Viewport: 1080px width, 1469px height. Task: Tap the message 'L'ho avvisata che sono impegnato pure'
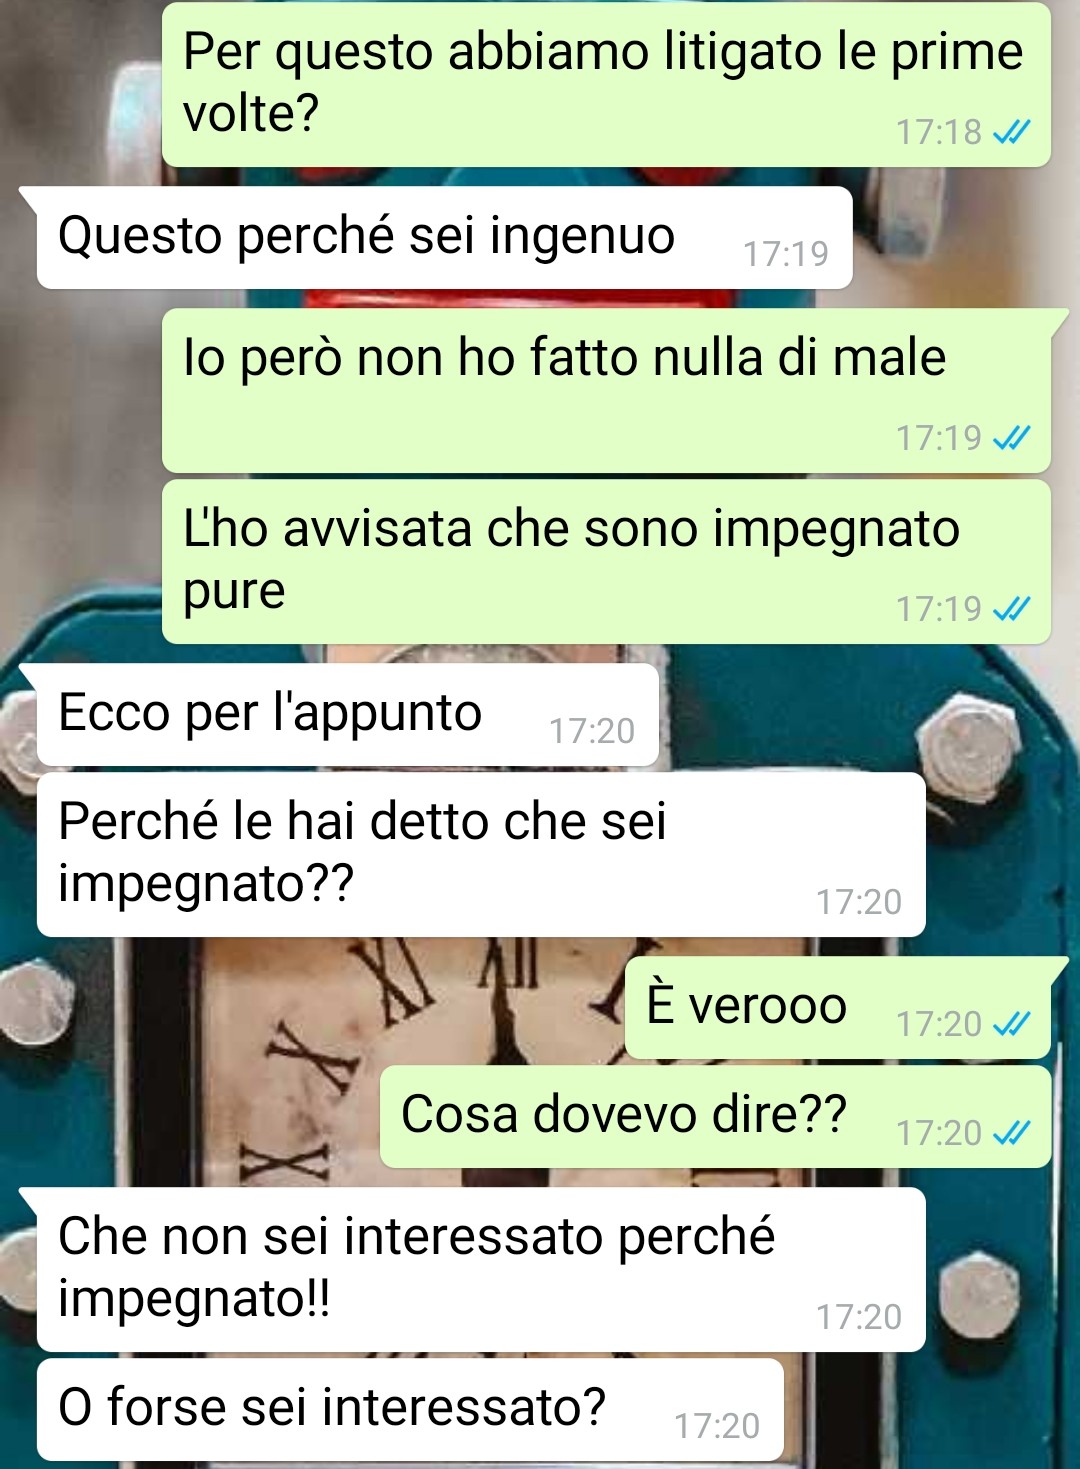coord(606,562)
